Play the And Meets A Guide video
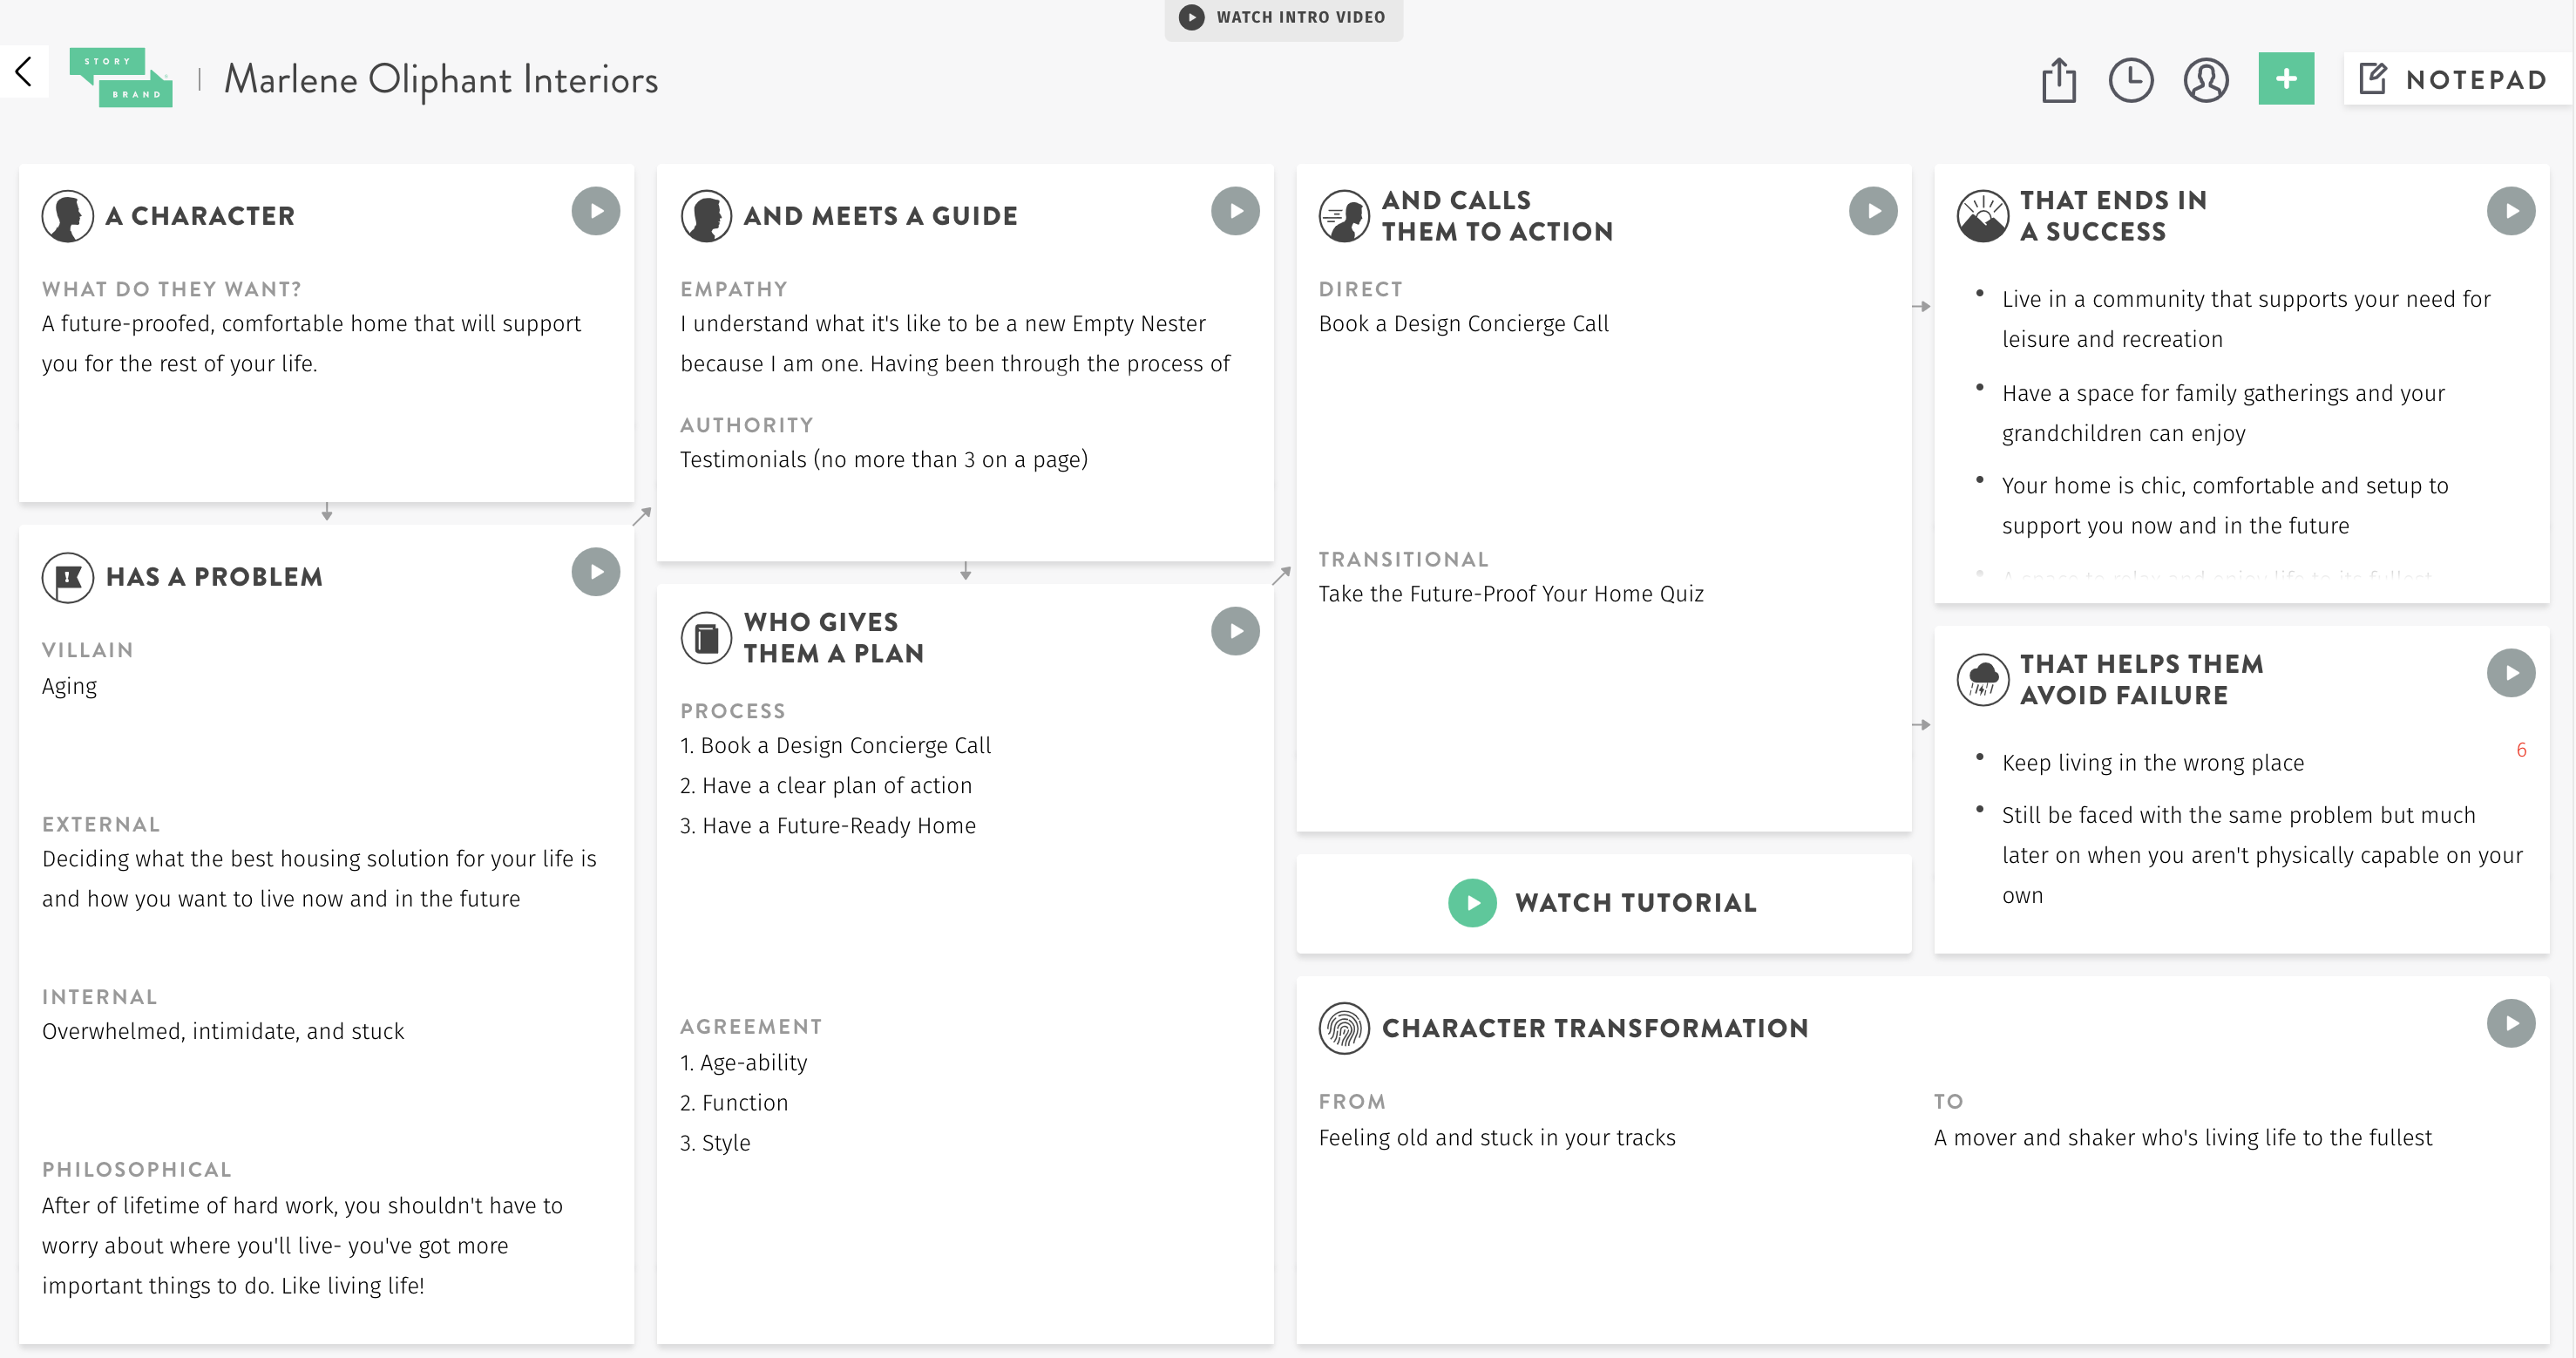 [x=1235, y=211]
